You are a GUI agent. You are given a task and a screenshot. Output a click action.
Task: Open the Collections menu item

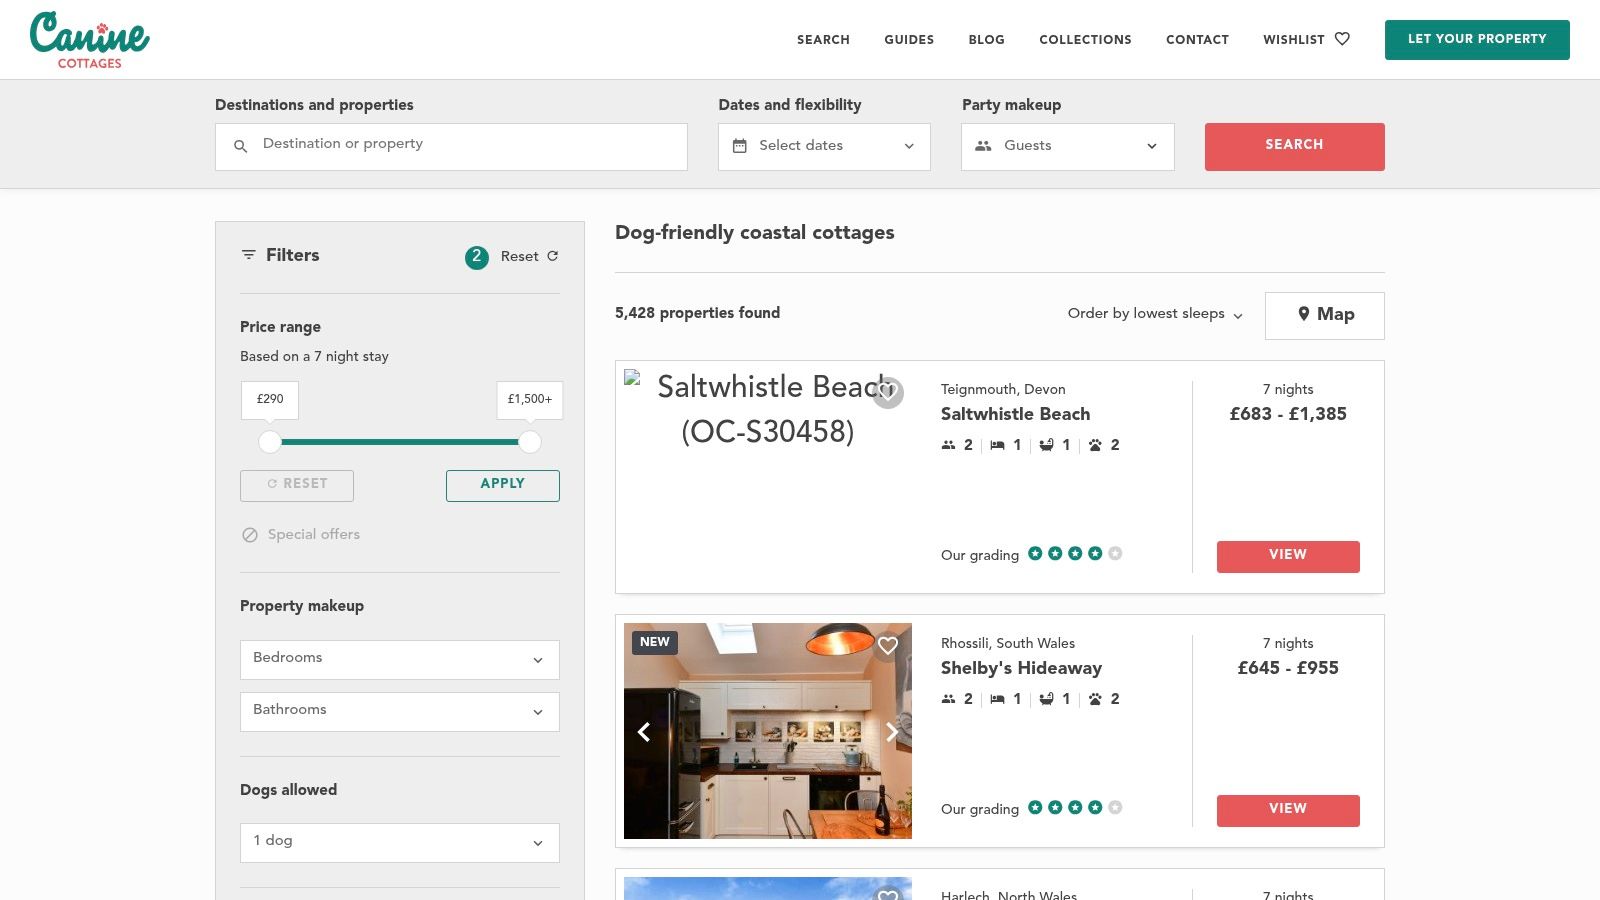pos(1085,40)
